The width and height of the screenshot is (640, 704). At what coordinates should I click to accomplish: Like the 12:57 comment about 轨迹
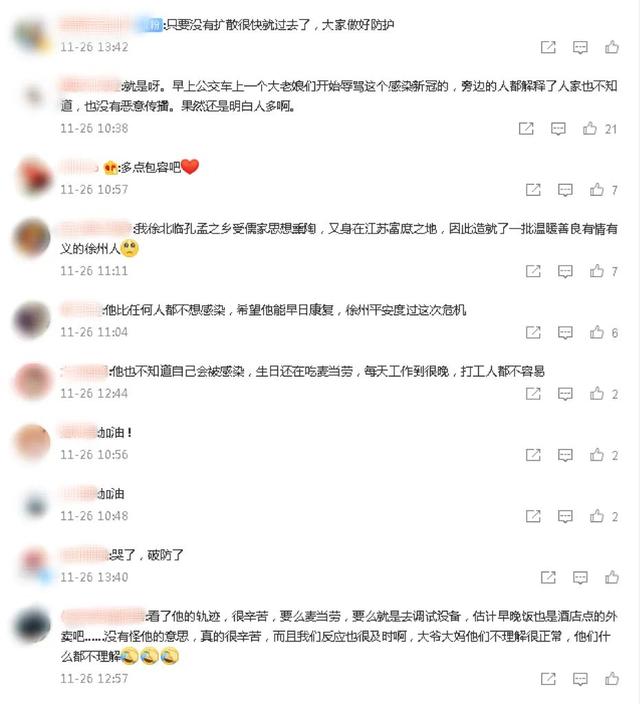point(612,679)
